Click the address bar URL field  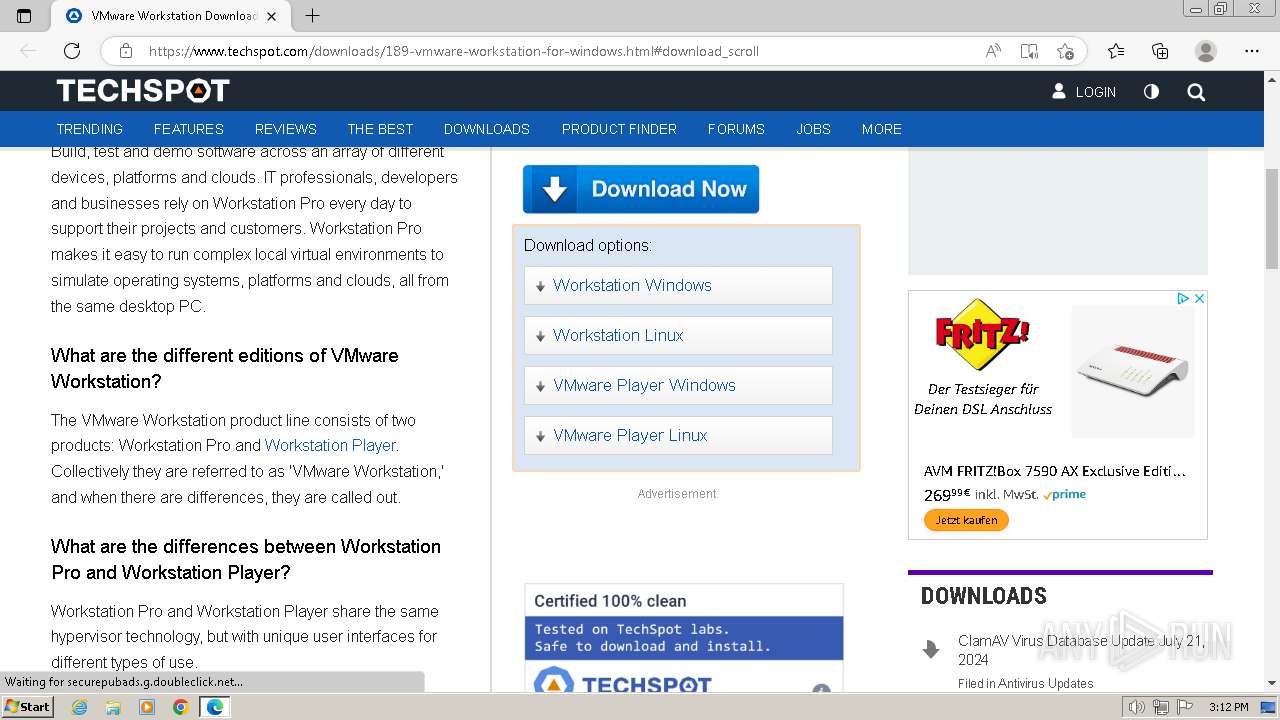coord(560,51)
